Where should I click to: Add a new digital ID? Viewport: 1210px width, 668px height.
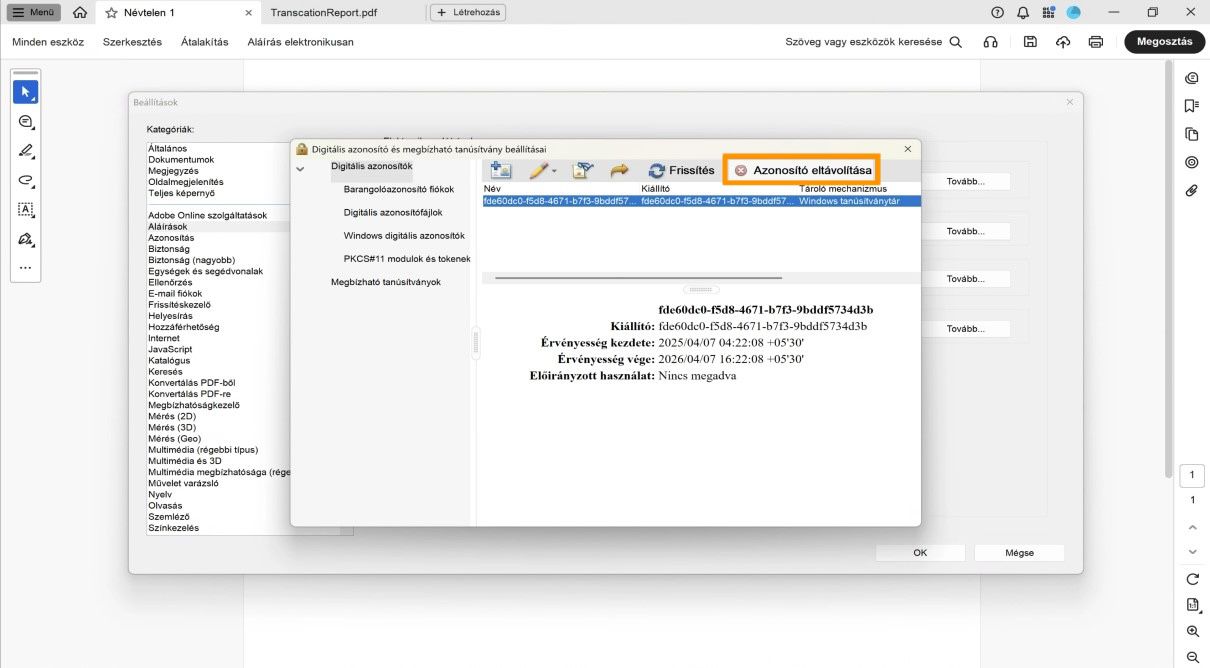pyautogui.click(x=501, y=169)
